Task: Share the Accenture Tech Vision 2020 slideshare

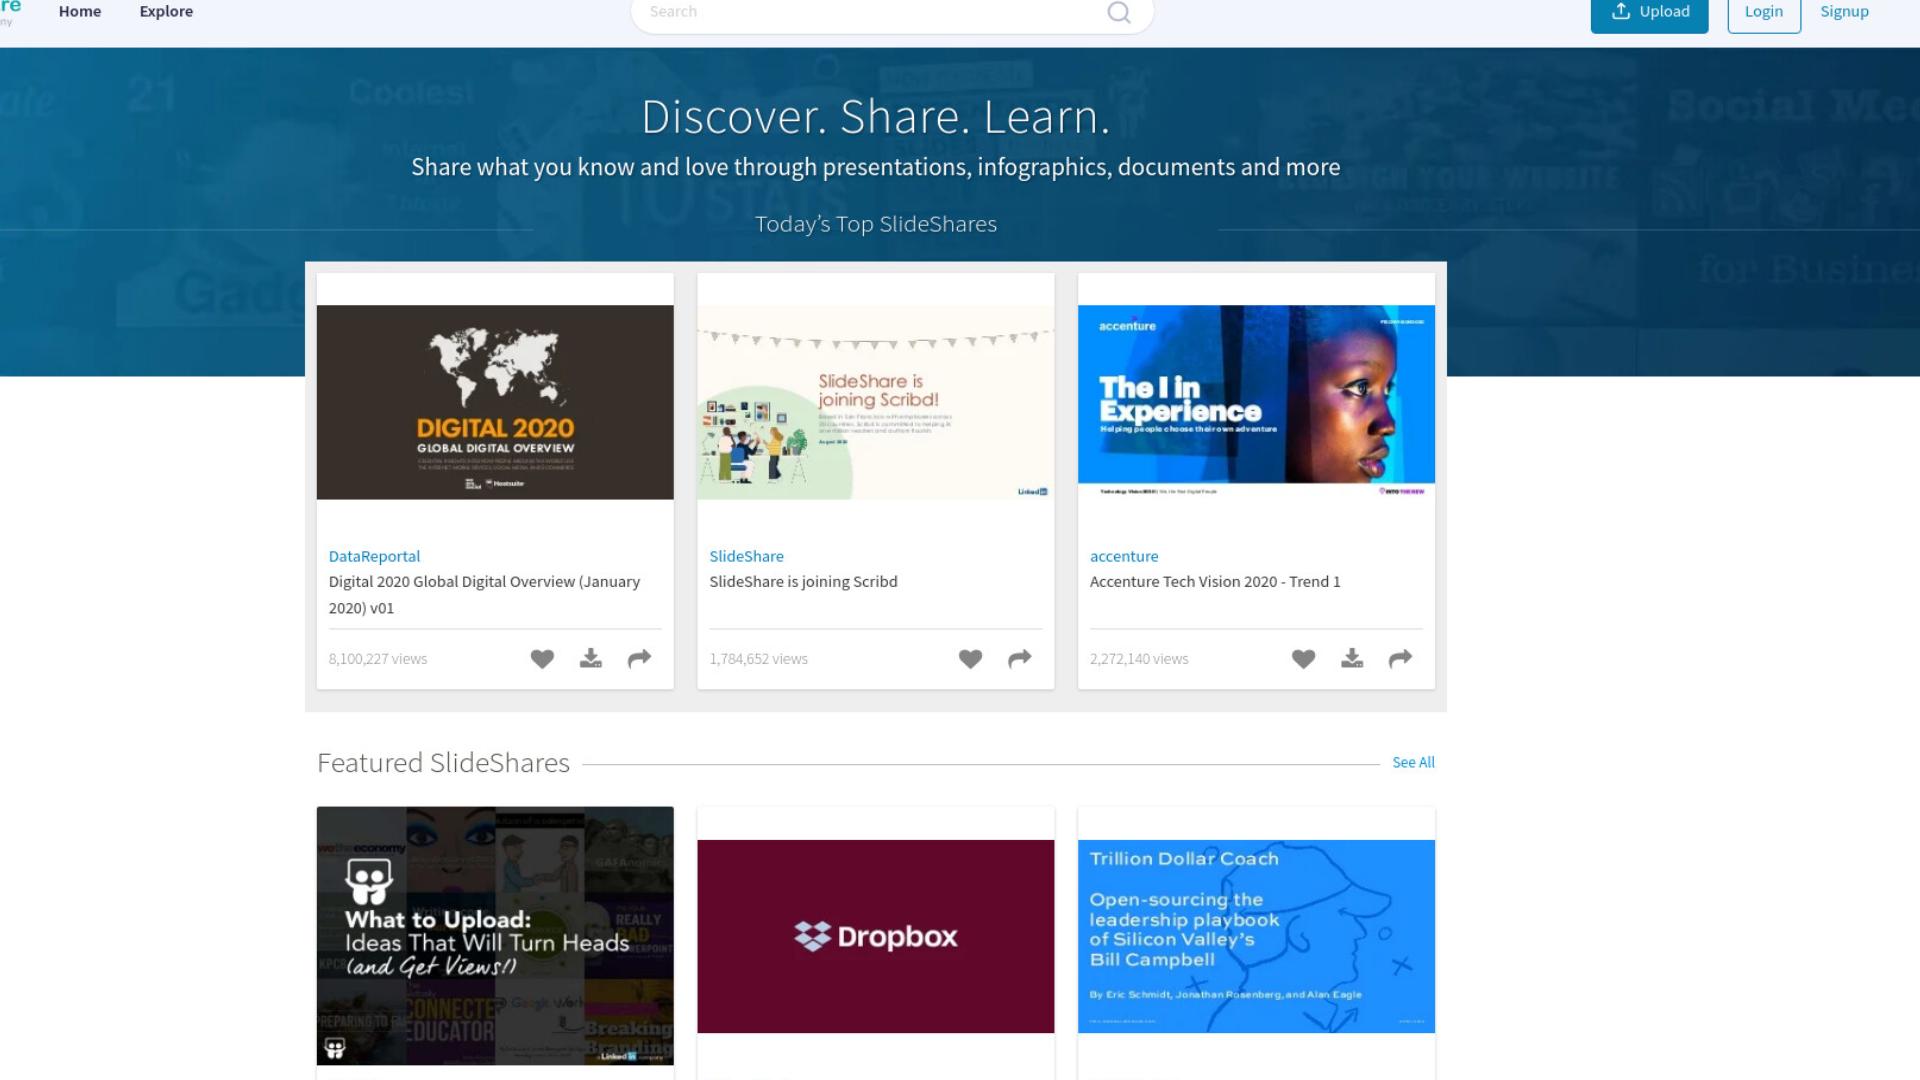Action: [x=1400, y=658]
